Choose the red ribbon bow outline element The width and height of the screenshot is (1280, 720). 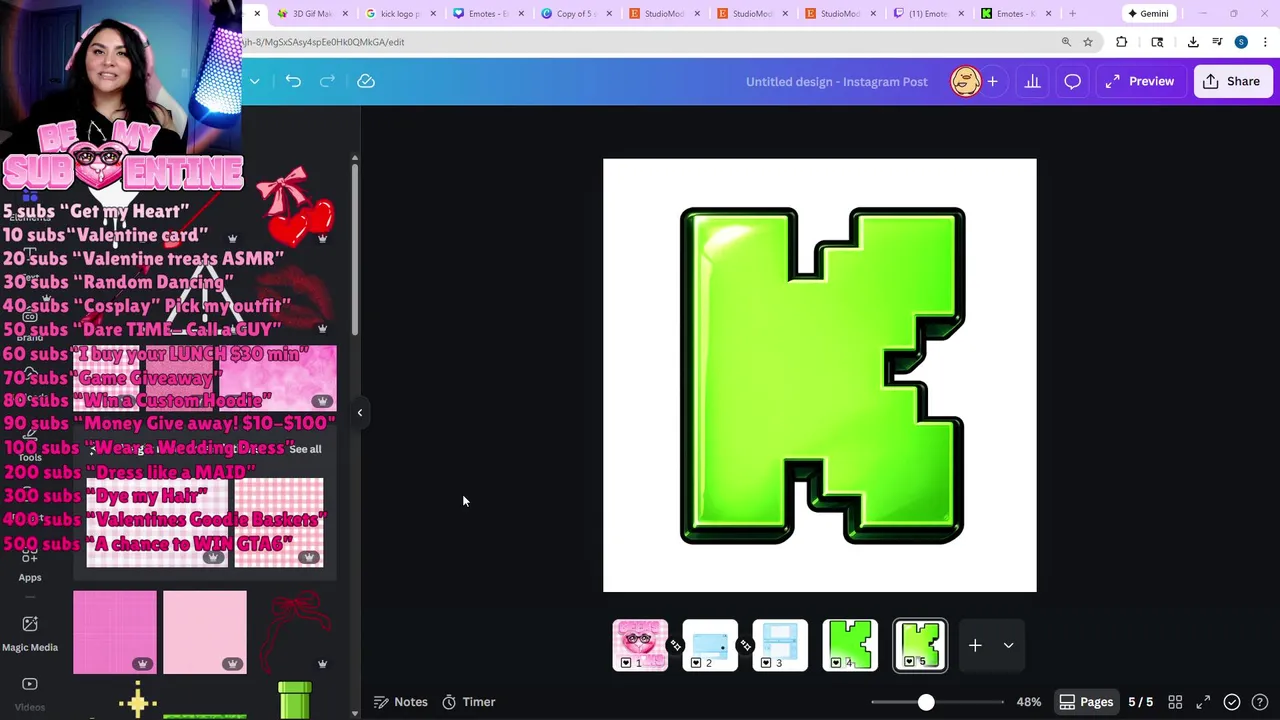(x=296, y=632)
